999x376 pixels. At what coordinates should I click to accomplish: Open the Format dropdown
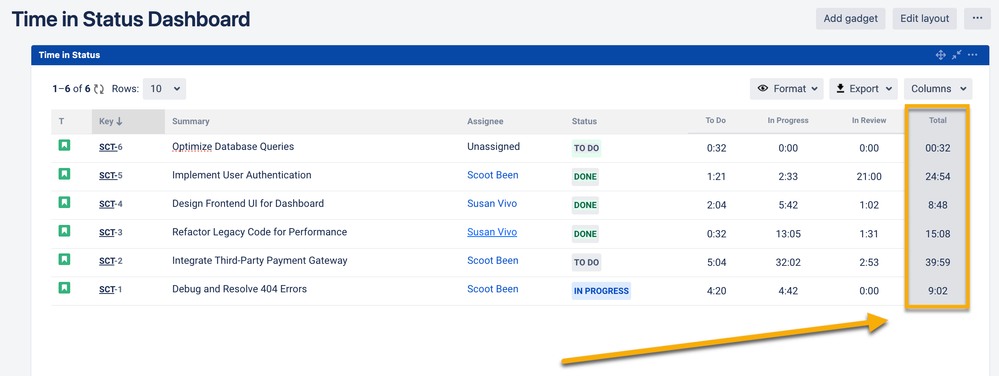787,89
